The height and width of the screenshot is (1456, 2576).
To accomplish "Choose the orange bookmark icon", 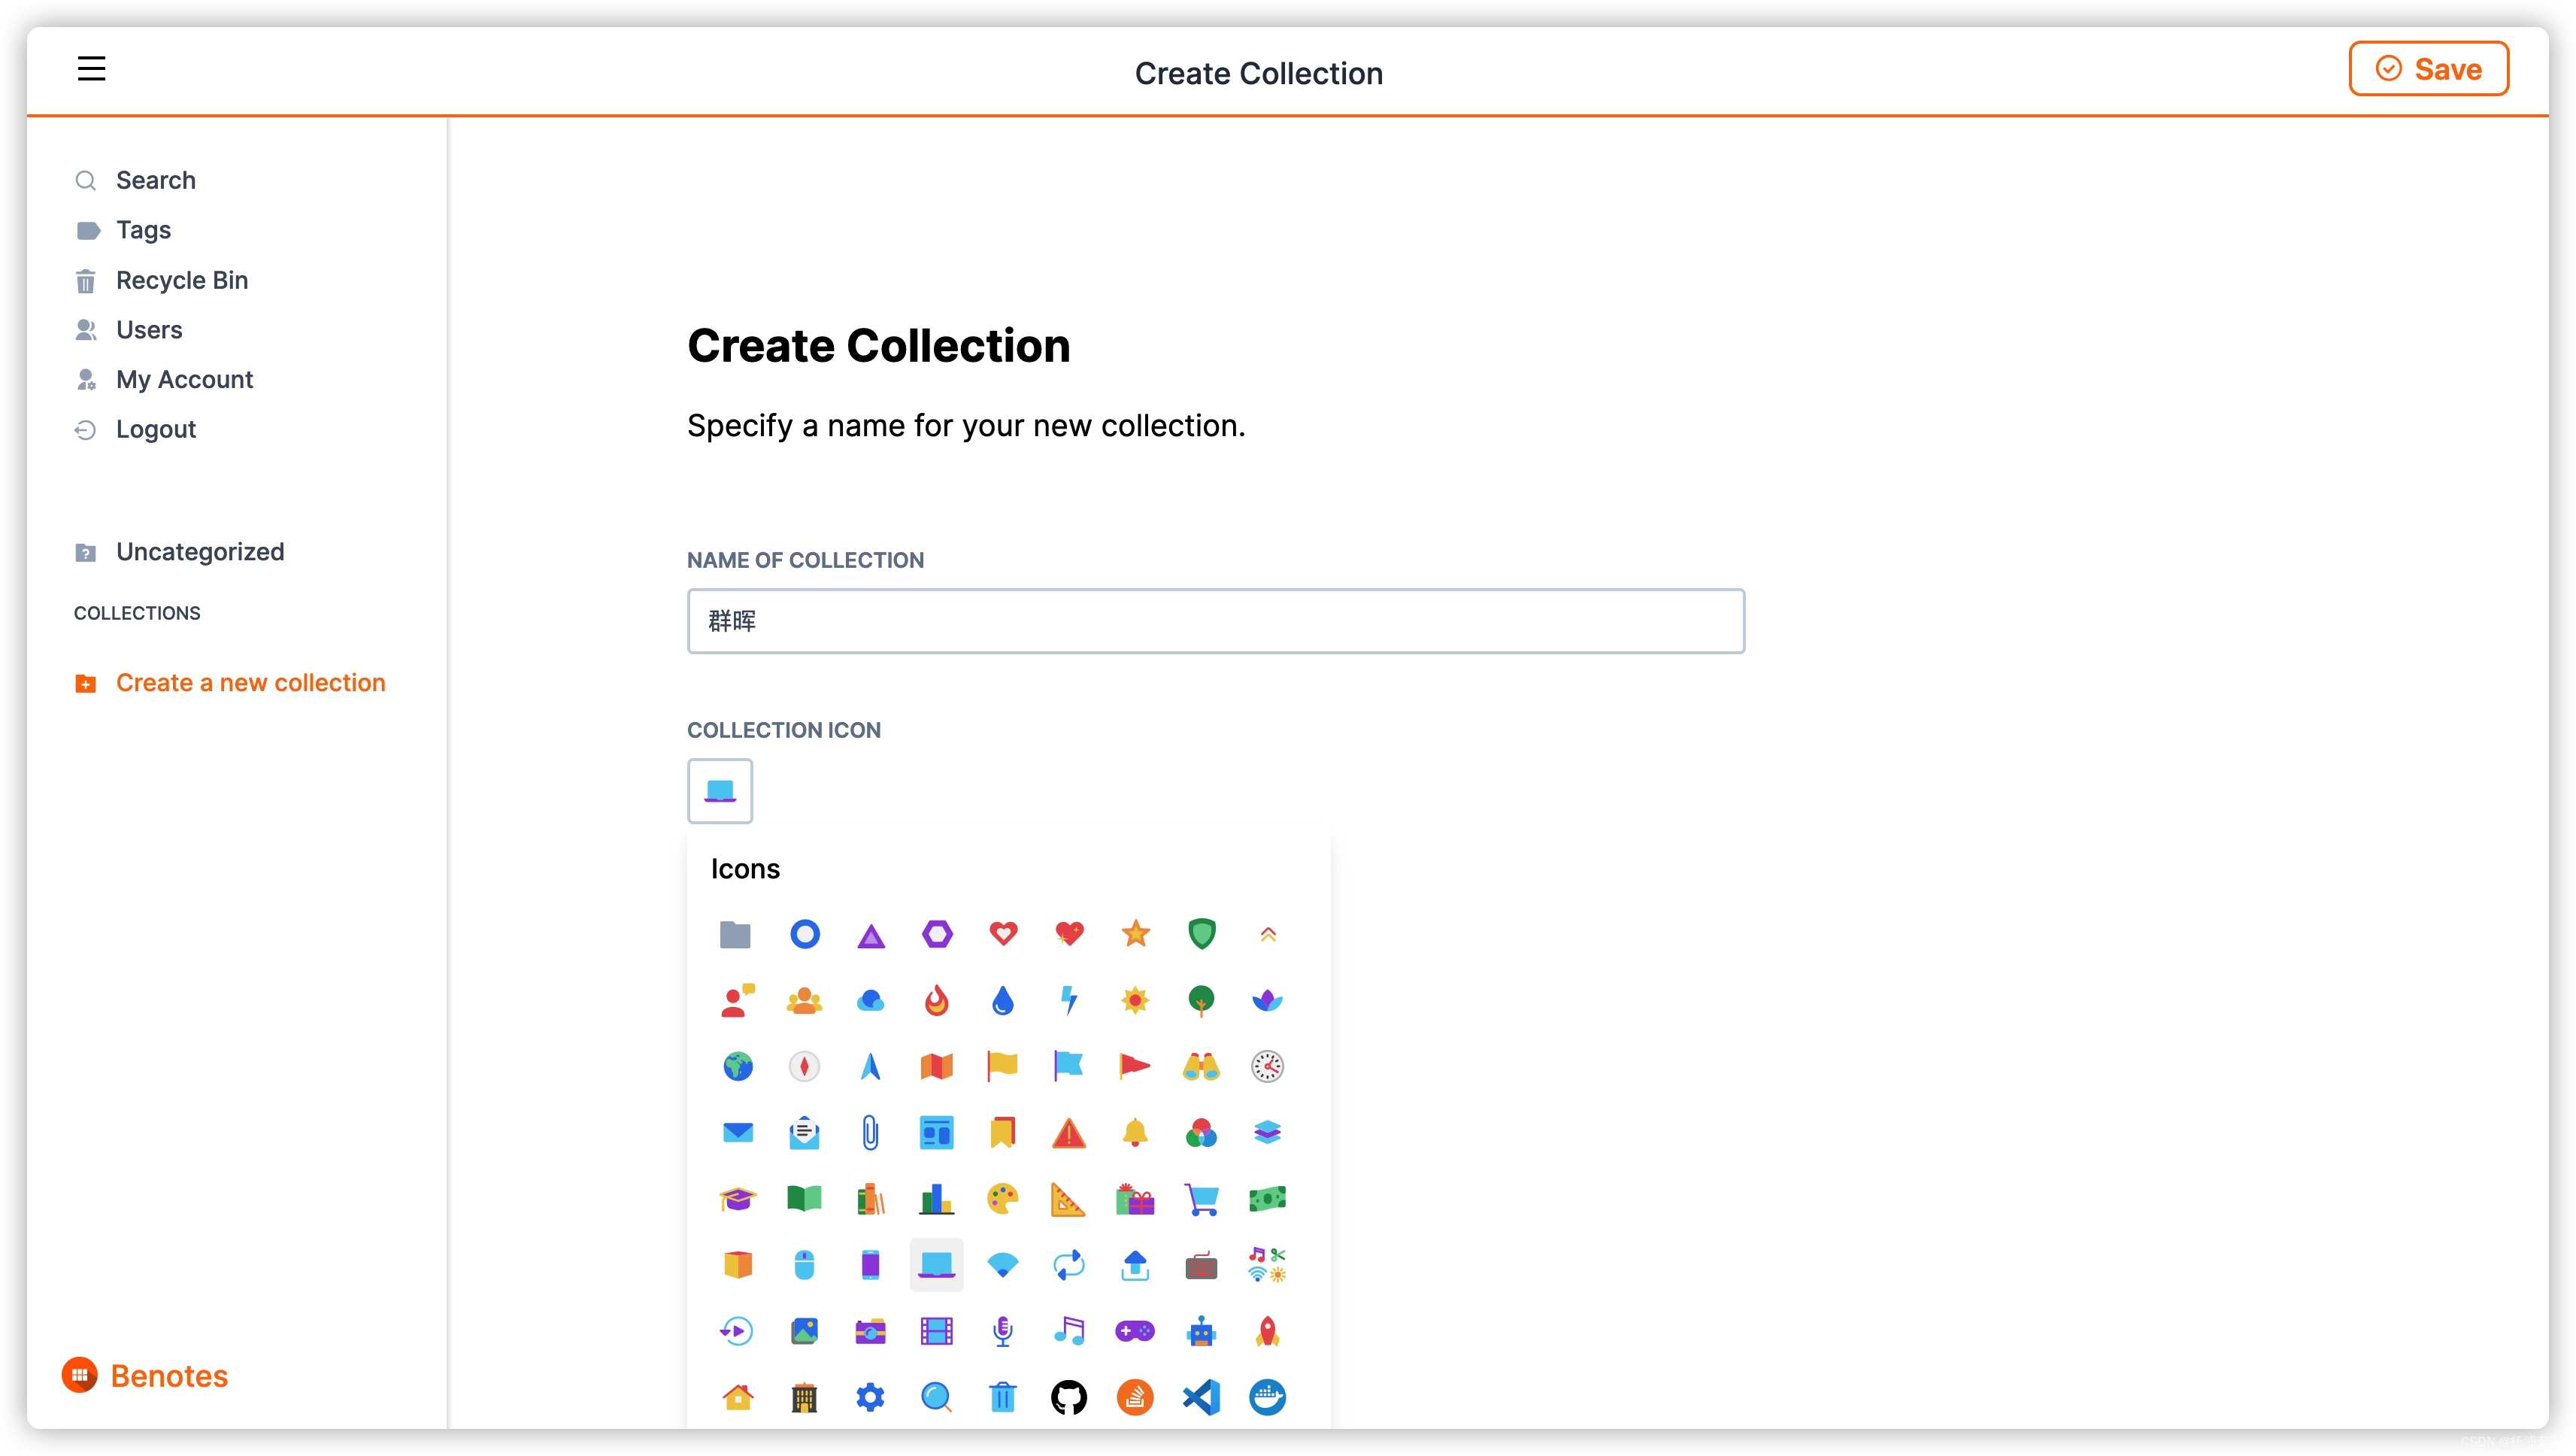I will (1003, 1132).
